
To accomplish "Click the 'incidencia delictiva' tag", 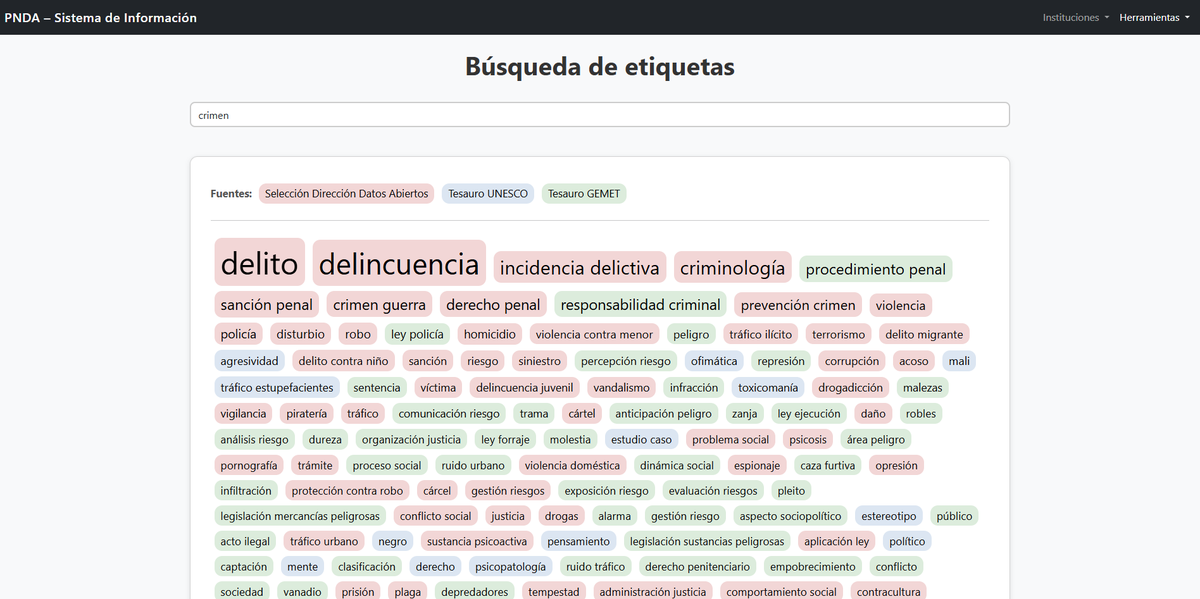I will pyautogui.click(x=580, y=268).
